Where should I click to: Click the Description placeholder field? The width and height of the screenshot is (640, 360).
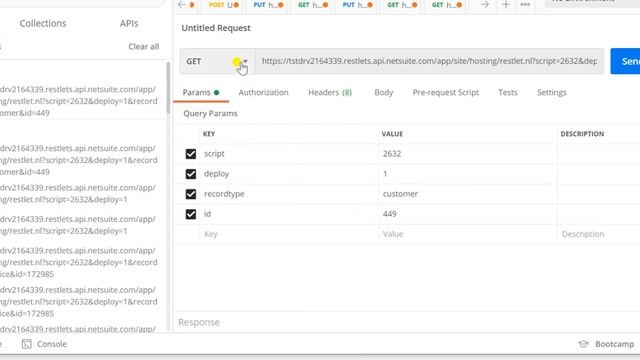[599, 234]
